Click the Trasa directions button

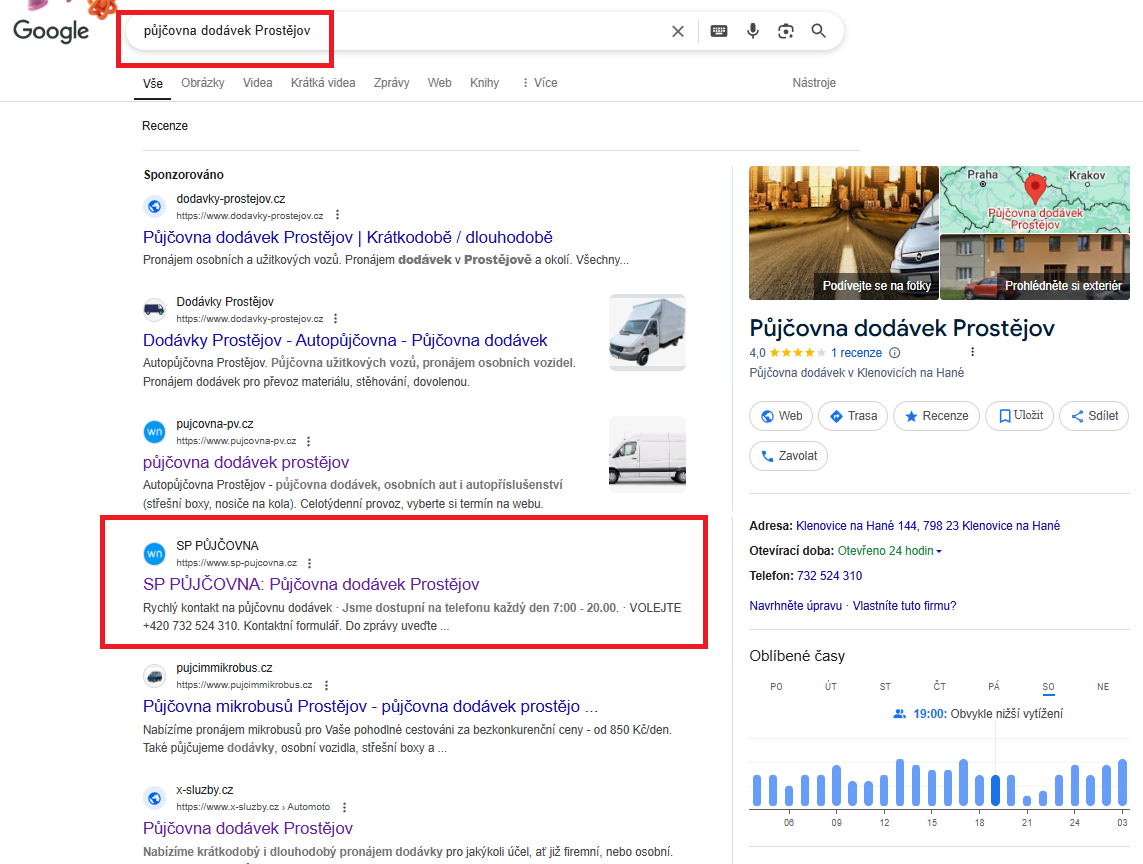tap(853, 416)
